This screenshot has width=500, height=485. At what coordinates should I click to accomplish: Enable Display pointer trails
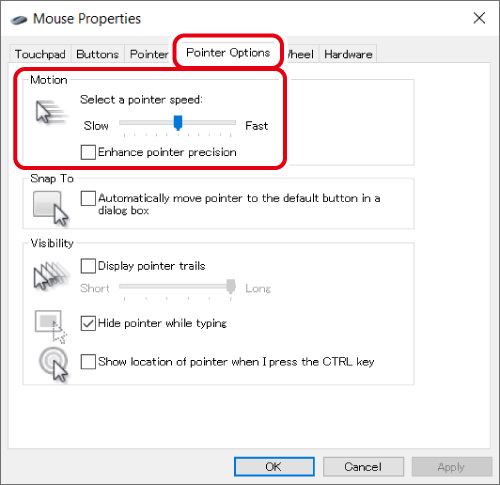88,266
